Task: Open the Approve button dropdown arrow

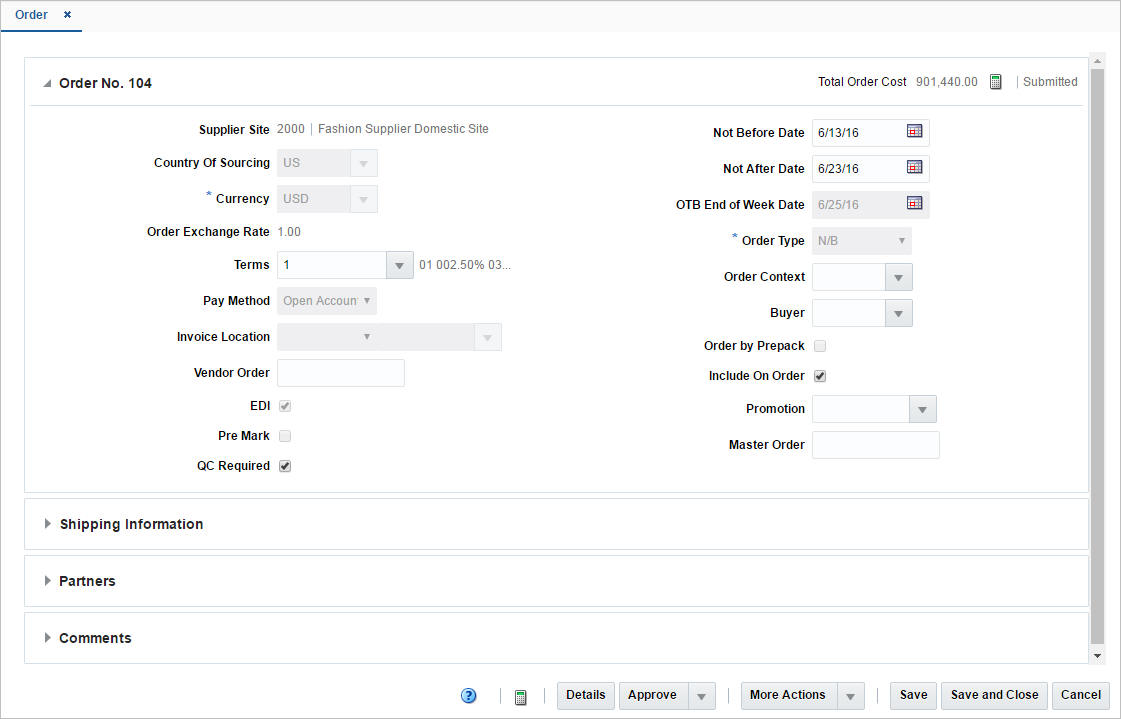Action: coord(701,696)
